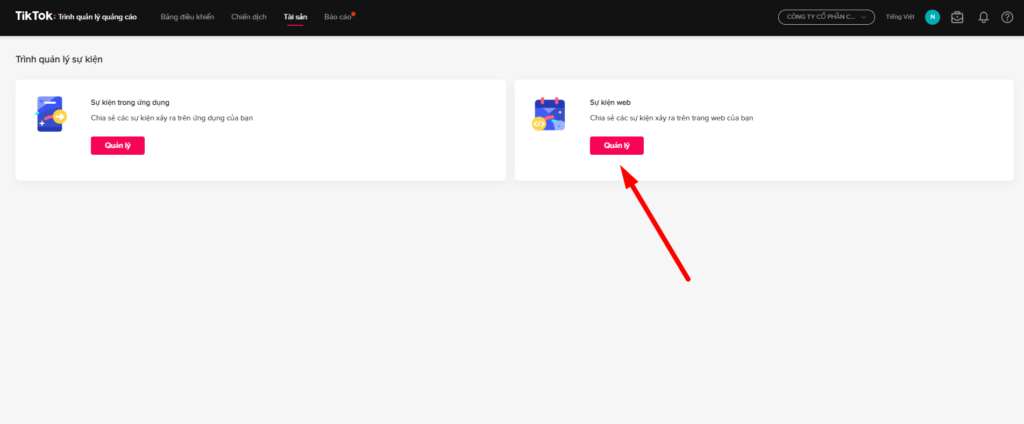Click the Trình quản lý sự kiện heading

coord(59,60)
